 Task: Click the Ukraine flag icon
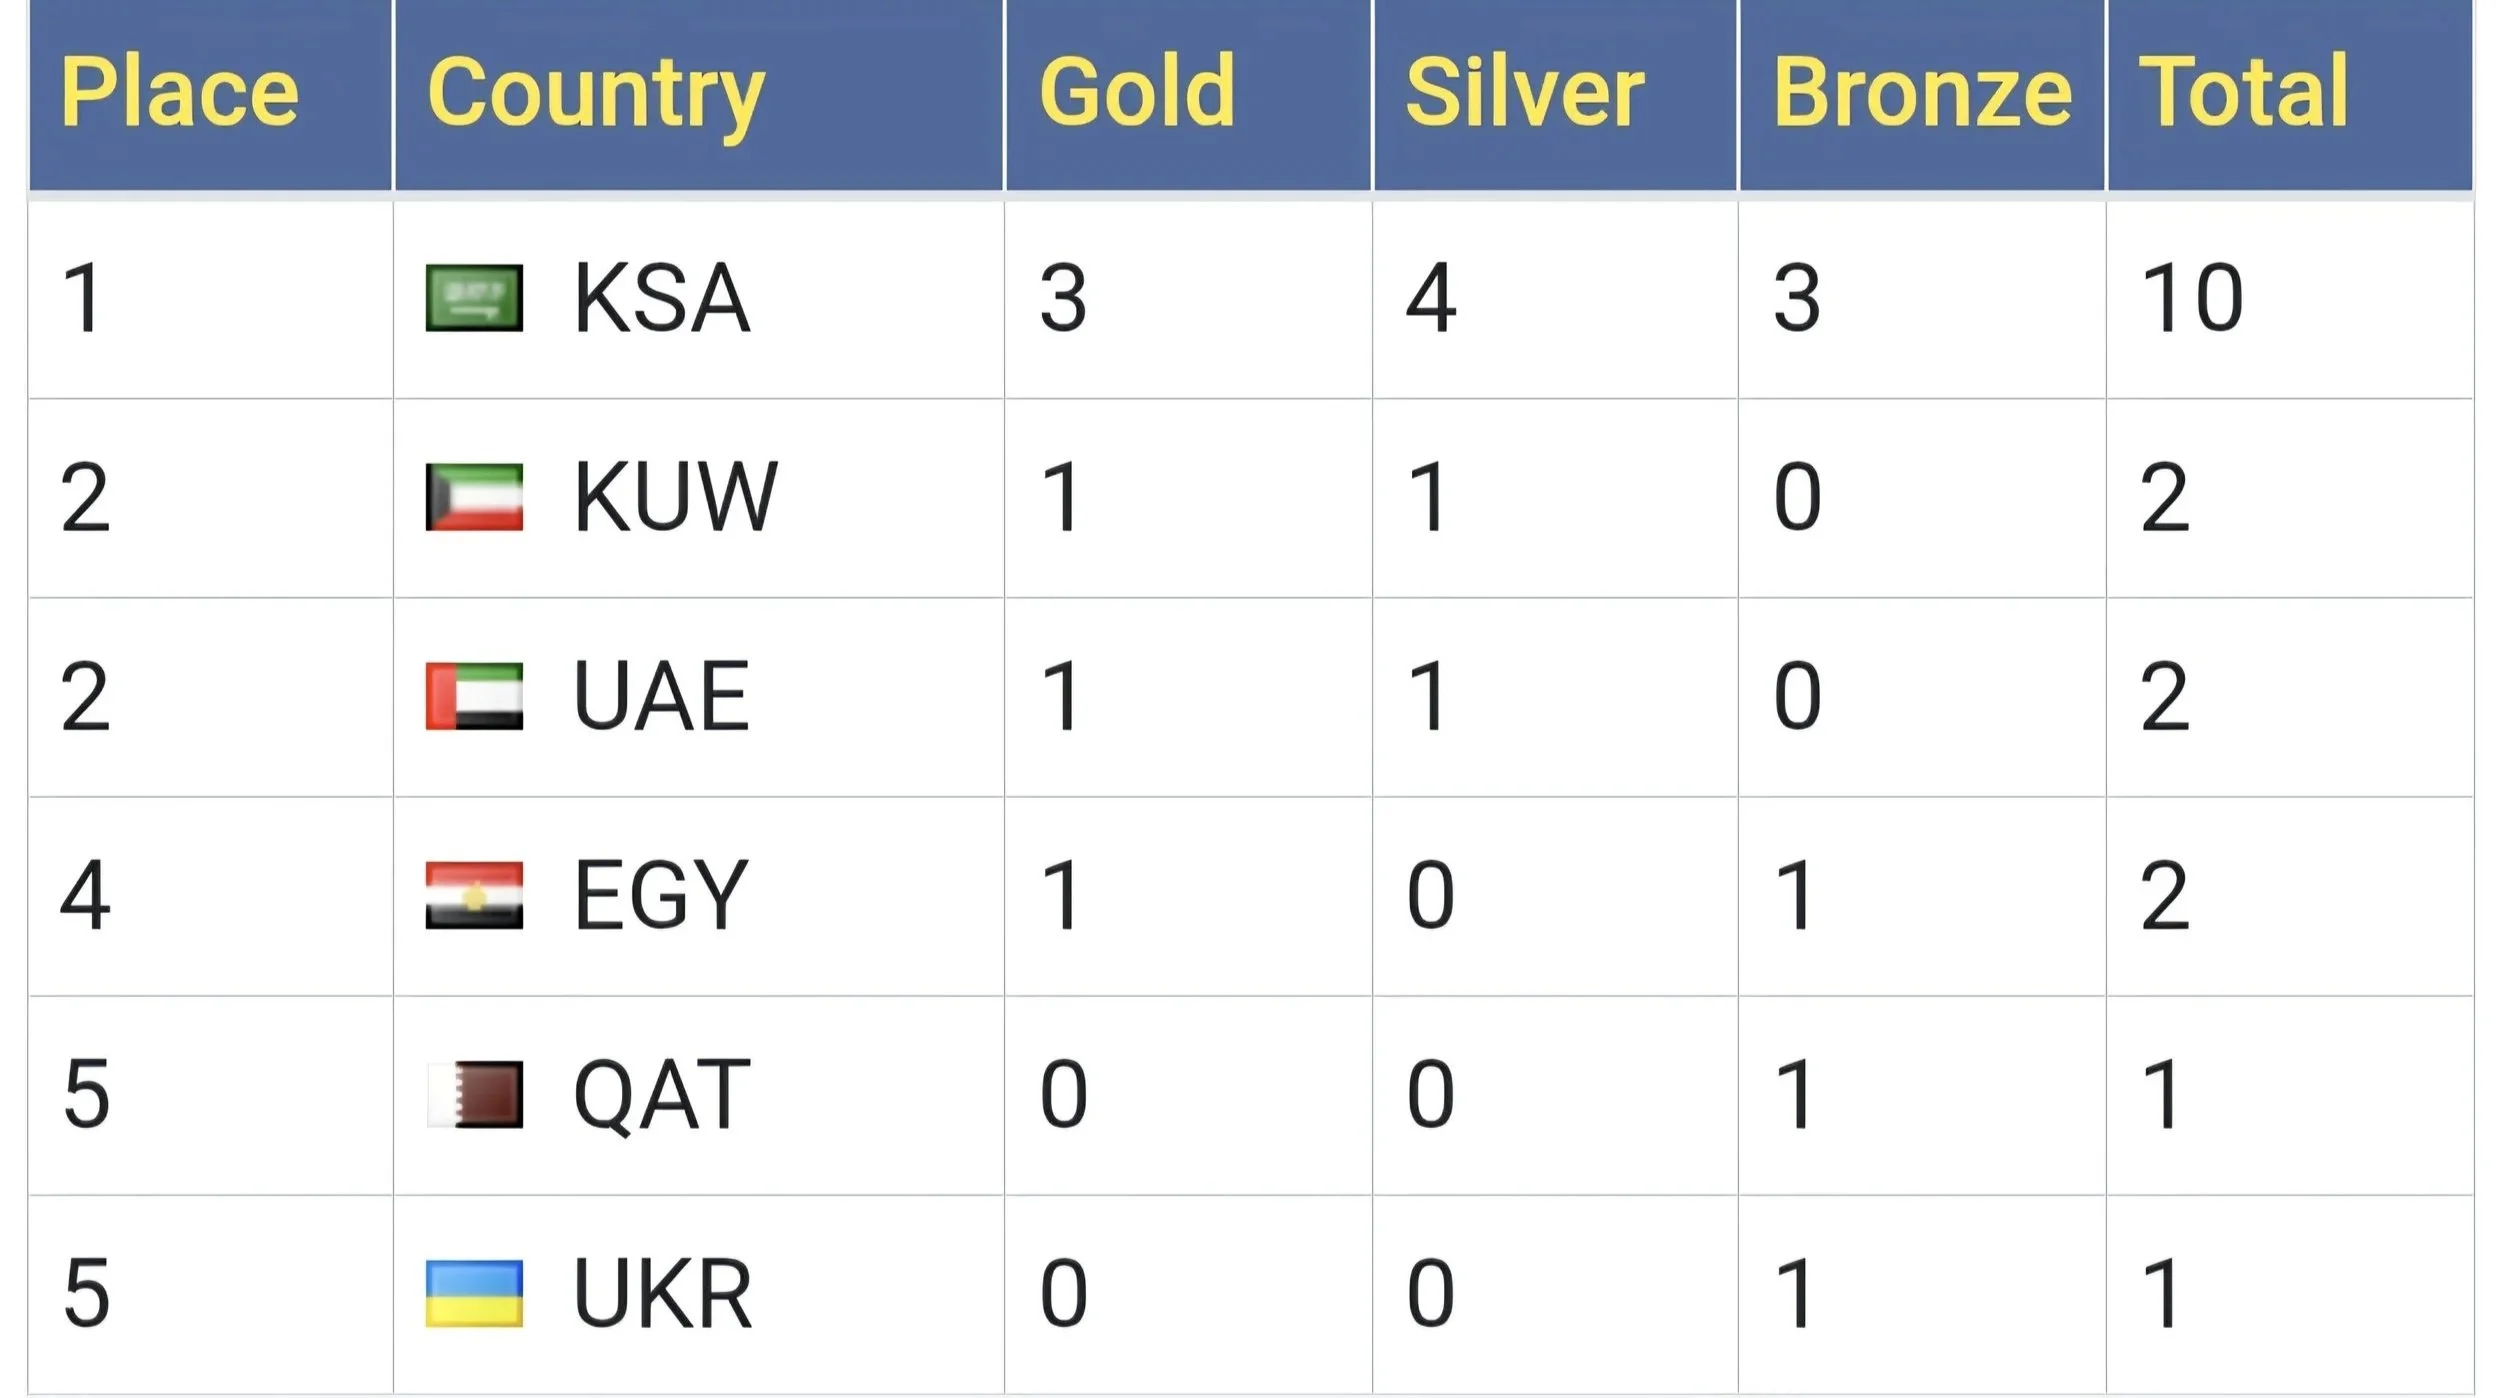[474, 1292]
